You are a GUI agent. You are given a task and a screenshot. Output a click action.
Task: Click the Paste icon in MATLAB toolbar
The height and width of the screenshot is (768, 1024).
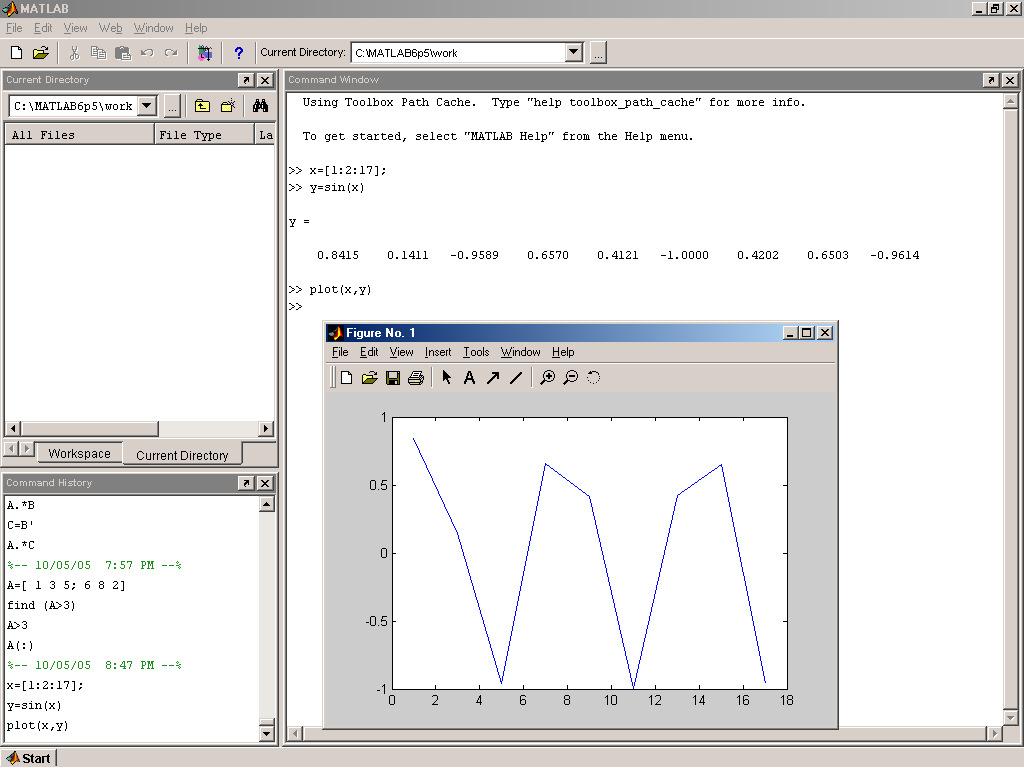123,53
